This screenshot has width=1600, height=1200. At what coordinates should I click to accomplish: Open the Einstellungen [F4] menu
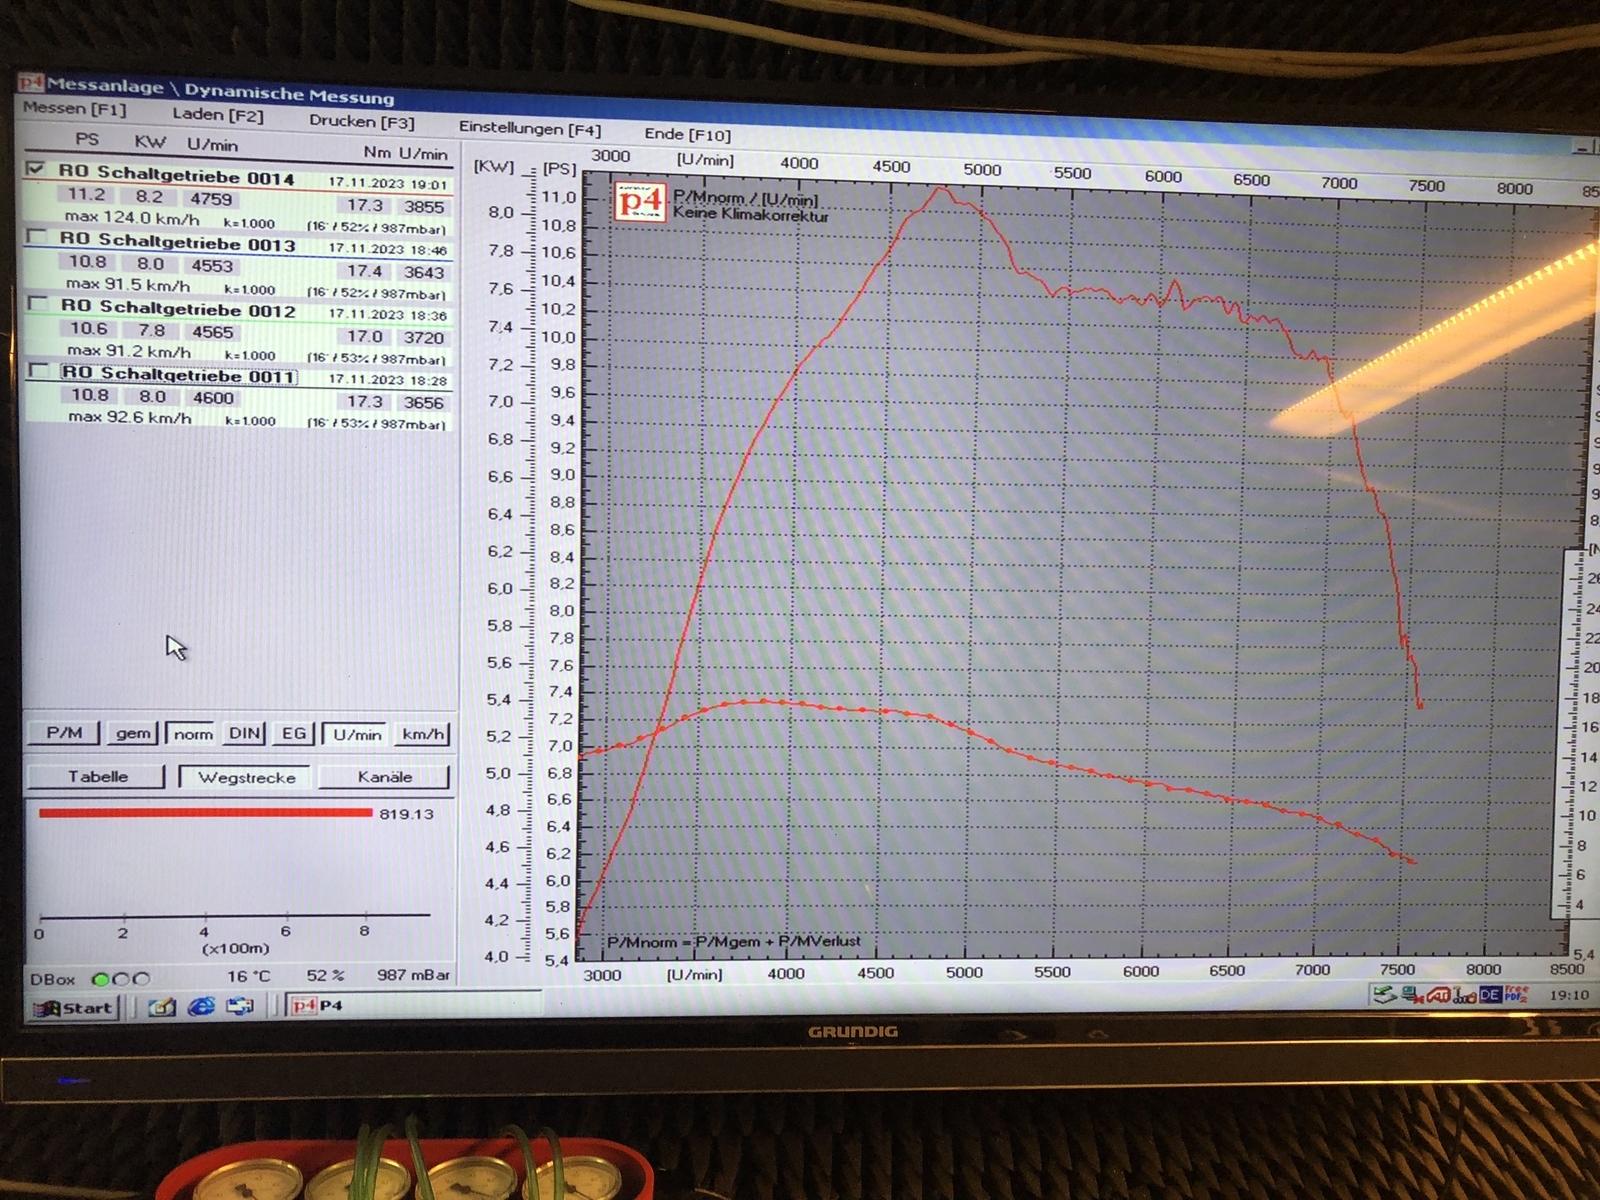[x=529, y=128]
